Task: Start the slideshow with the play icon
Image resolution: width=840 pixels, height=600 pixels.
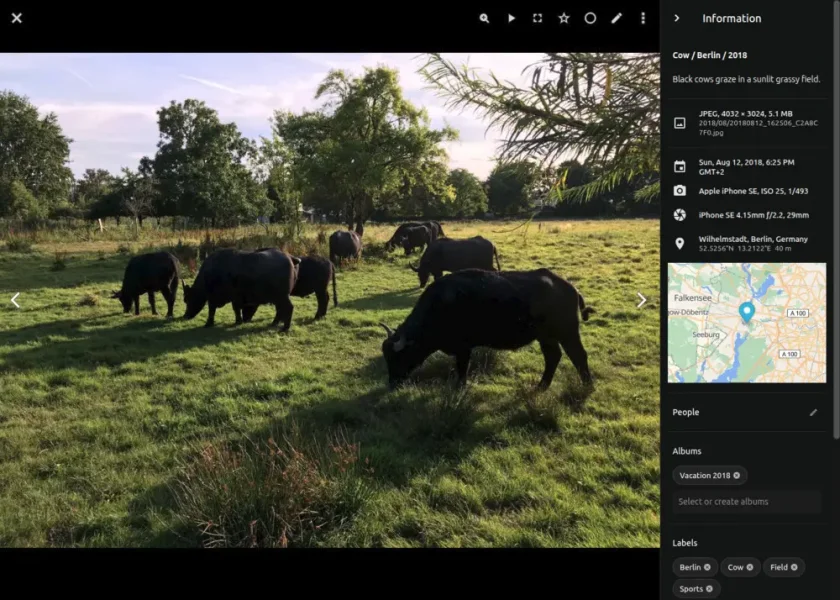Action: click(x=511, y=18)
